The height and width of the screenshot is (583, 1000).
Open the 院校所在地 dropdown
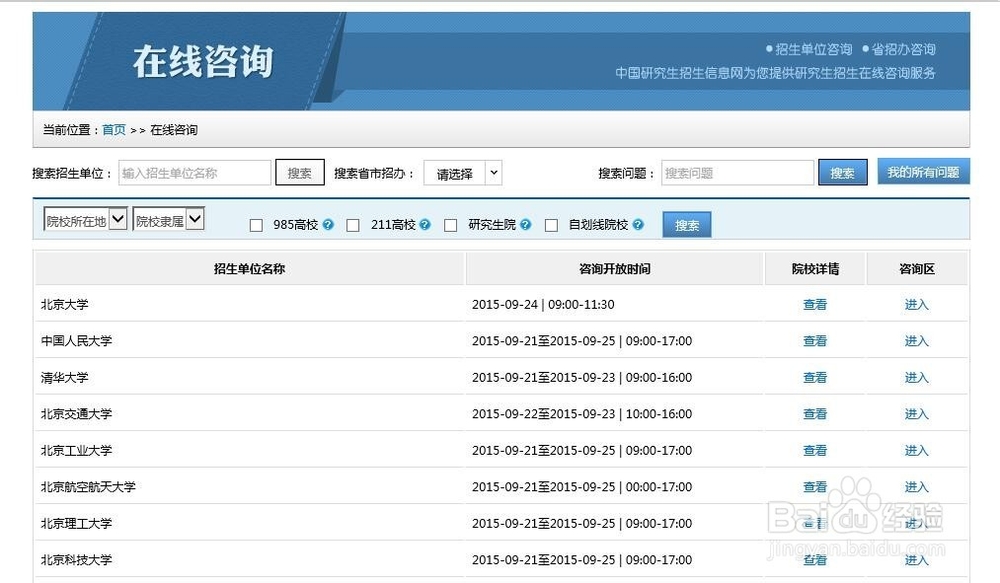[85, 220]
